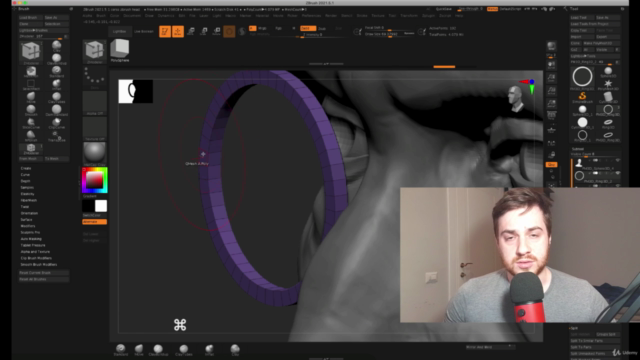Expand the Curve brush section
Viewport: 640px width, 360px height.
(x=25, y=175)
